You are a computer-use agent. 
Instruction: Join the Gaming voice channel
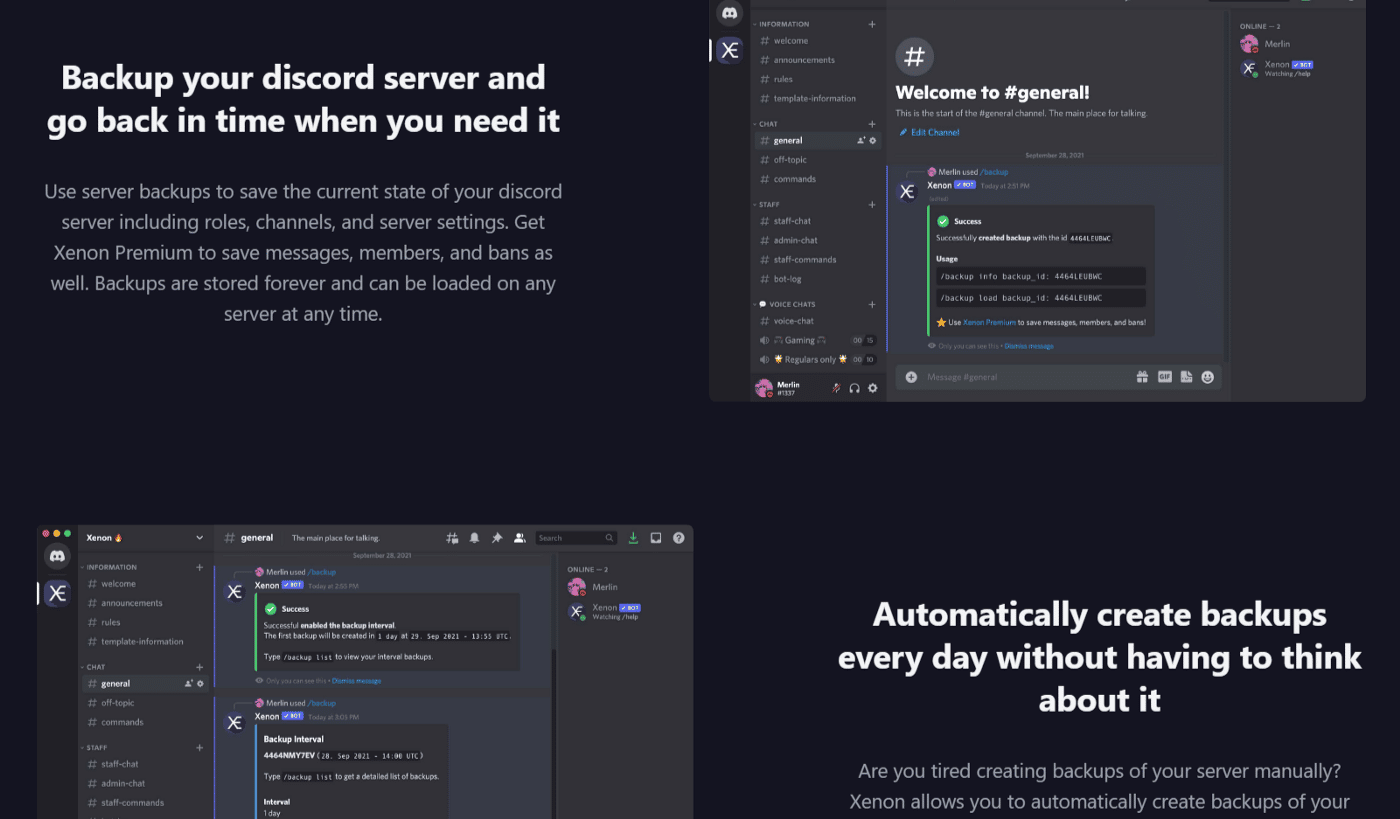click(x=818, y=340)
